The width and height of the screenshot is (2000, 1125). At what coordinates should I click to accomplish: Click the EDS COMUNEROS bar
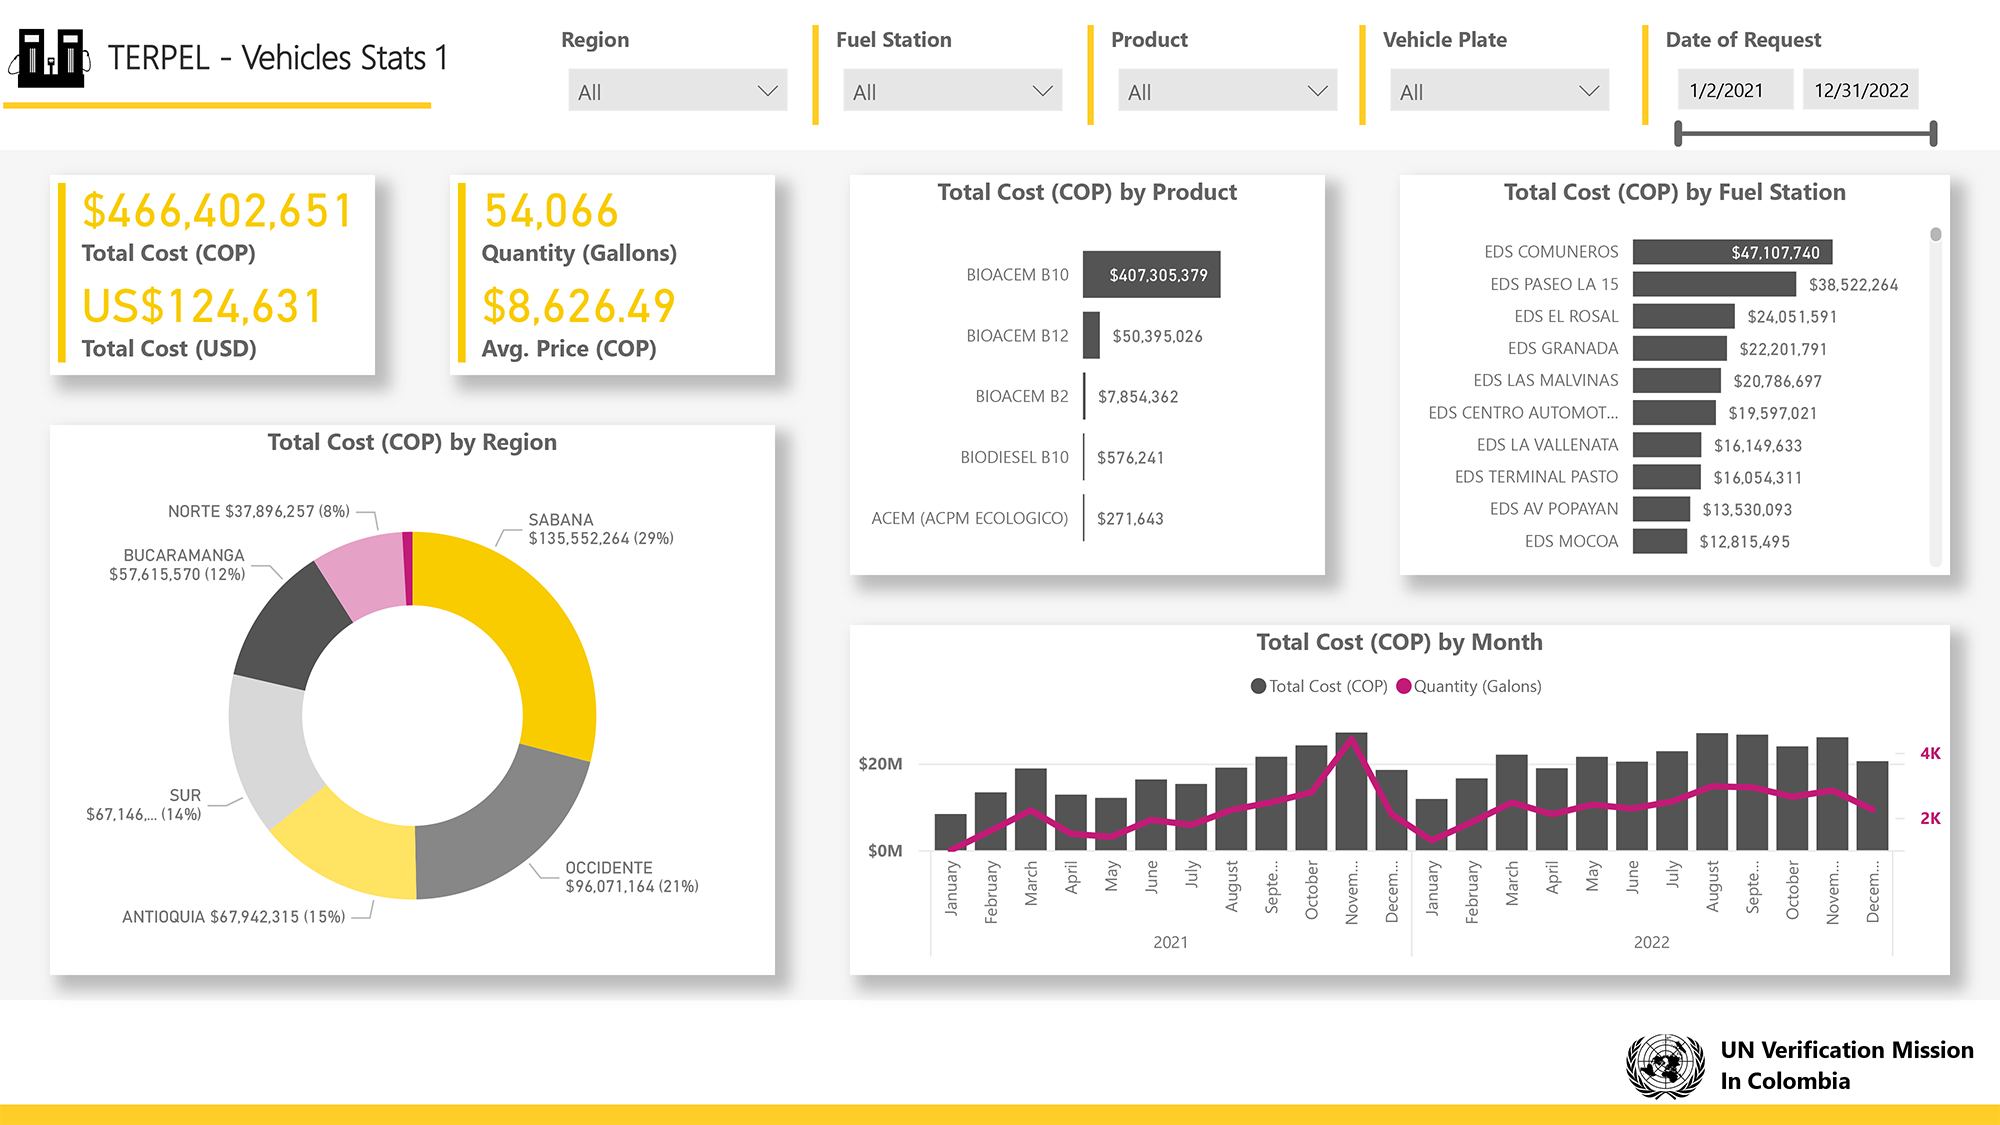pos(1732,252)
